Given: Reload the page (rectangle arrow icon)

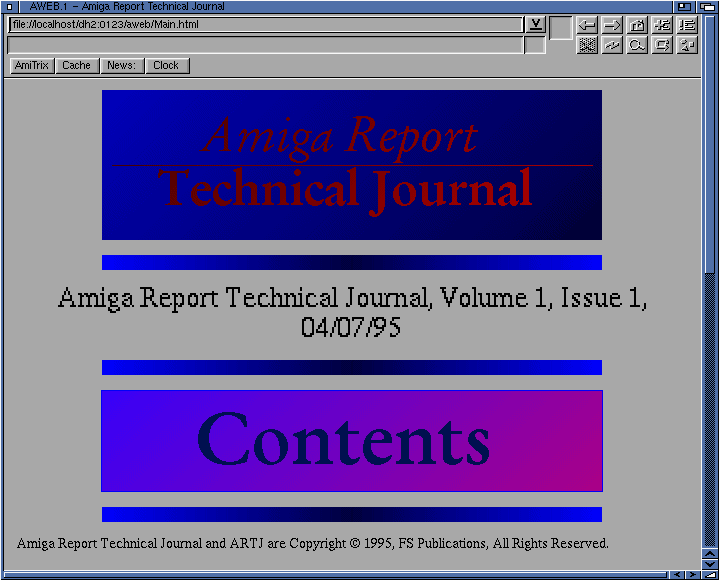Looking at the screenshot, I should 662,45.
